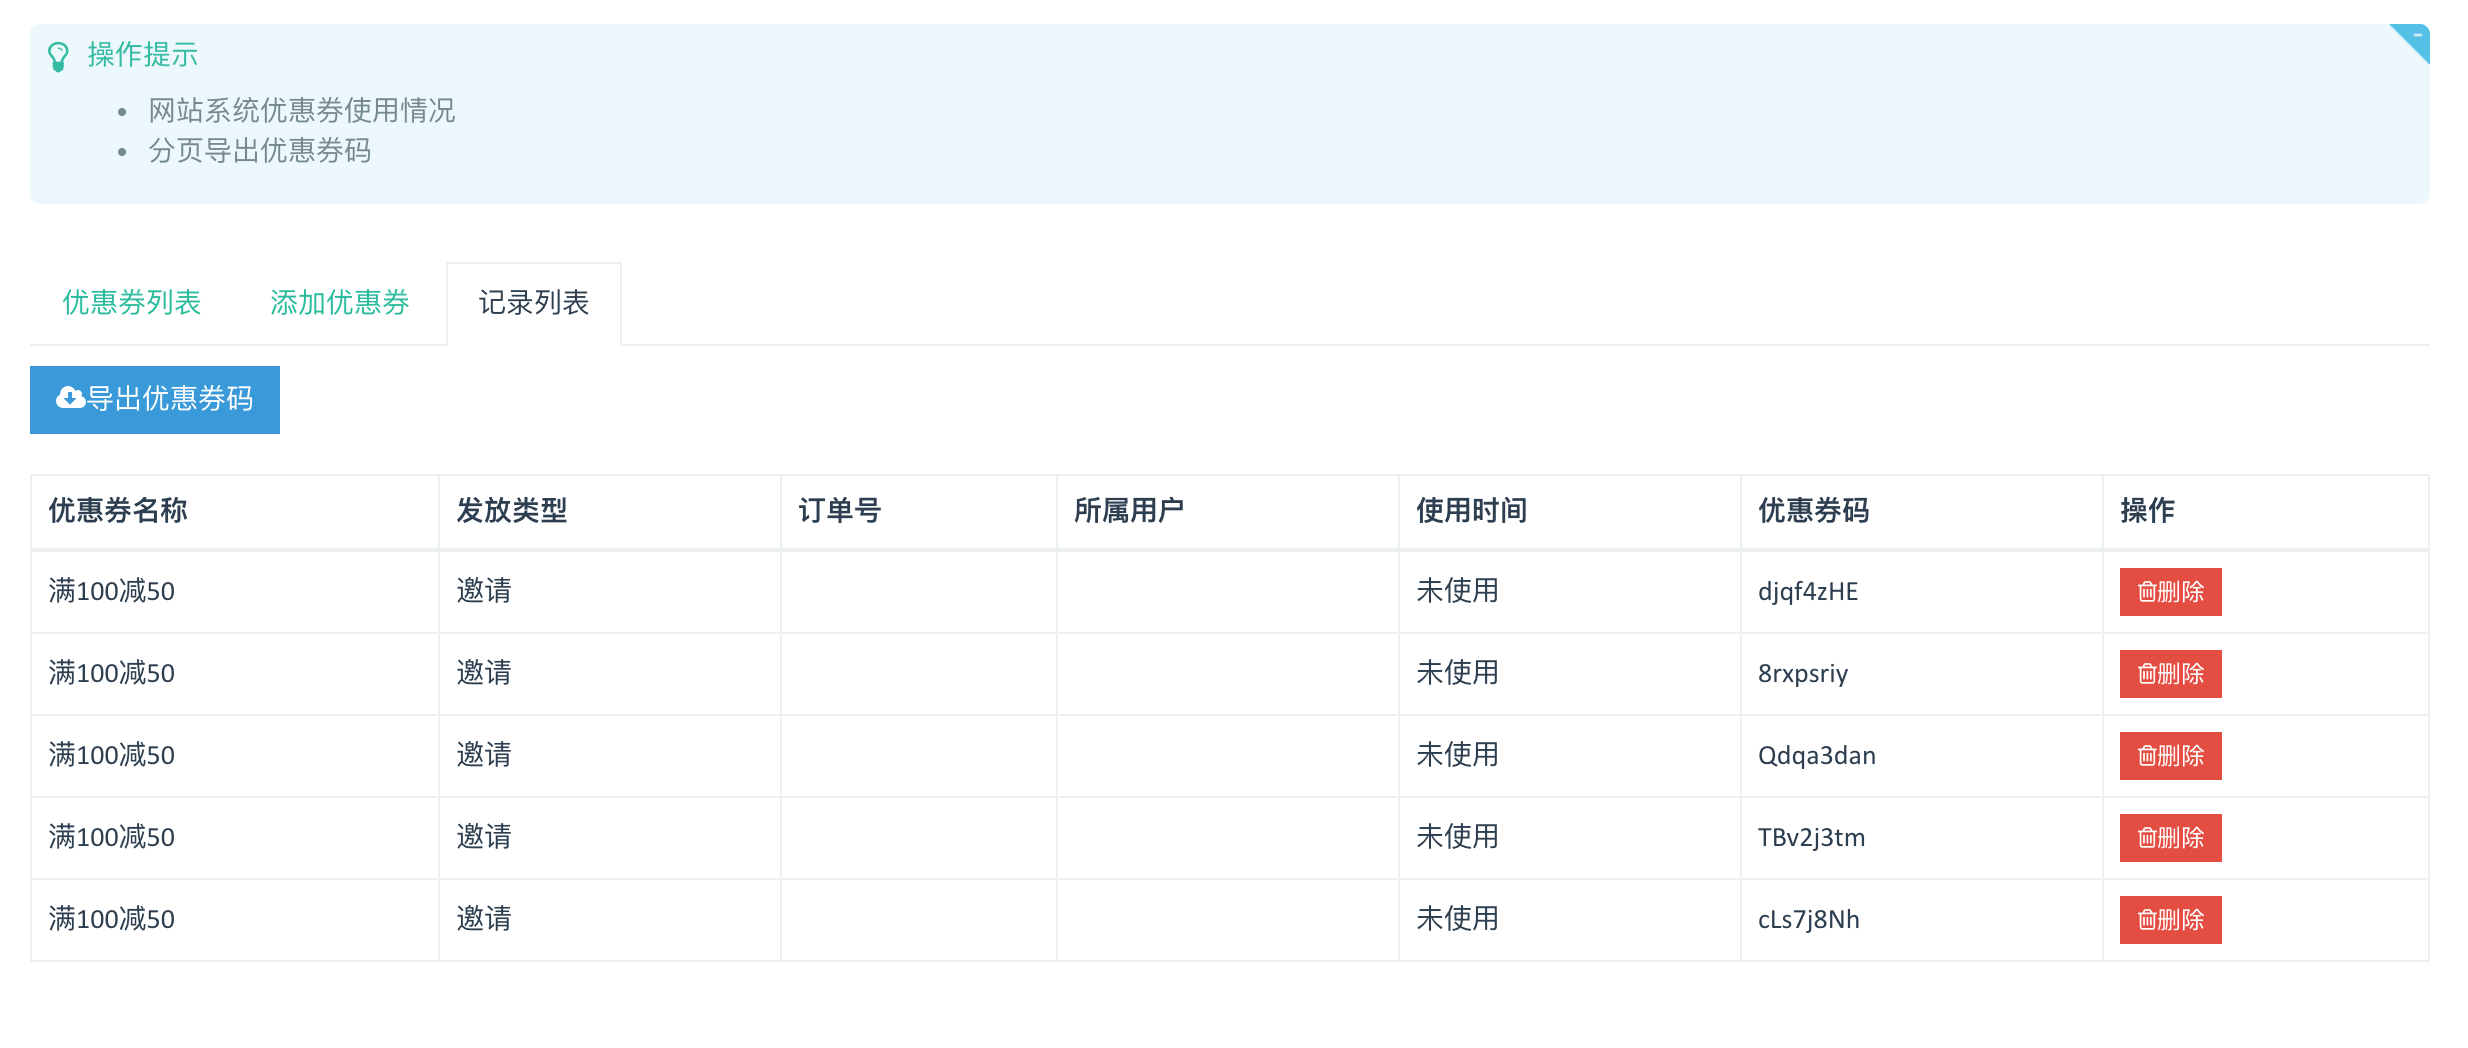The height and width of the screenshot is (1048, 2468).
Task: Click coupon code cell cLs7j8Nh
Action: (1809, 920)
